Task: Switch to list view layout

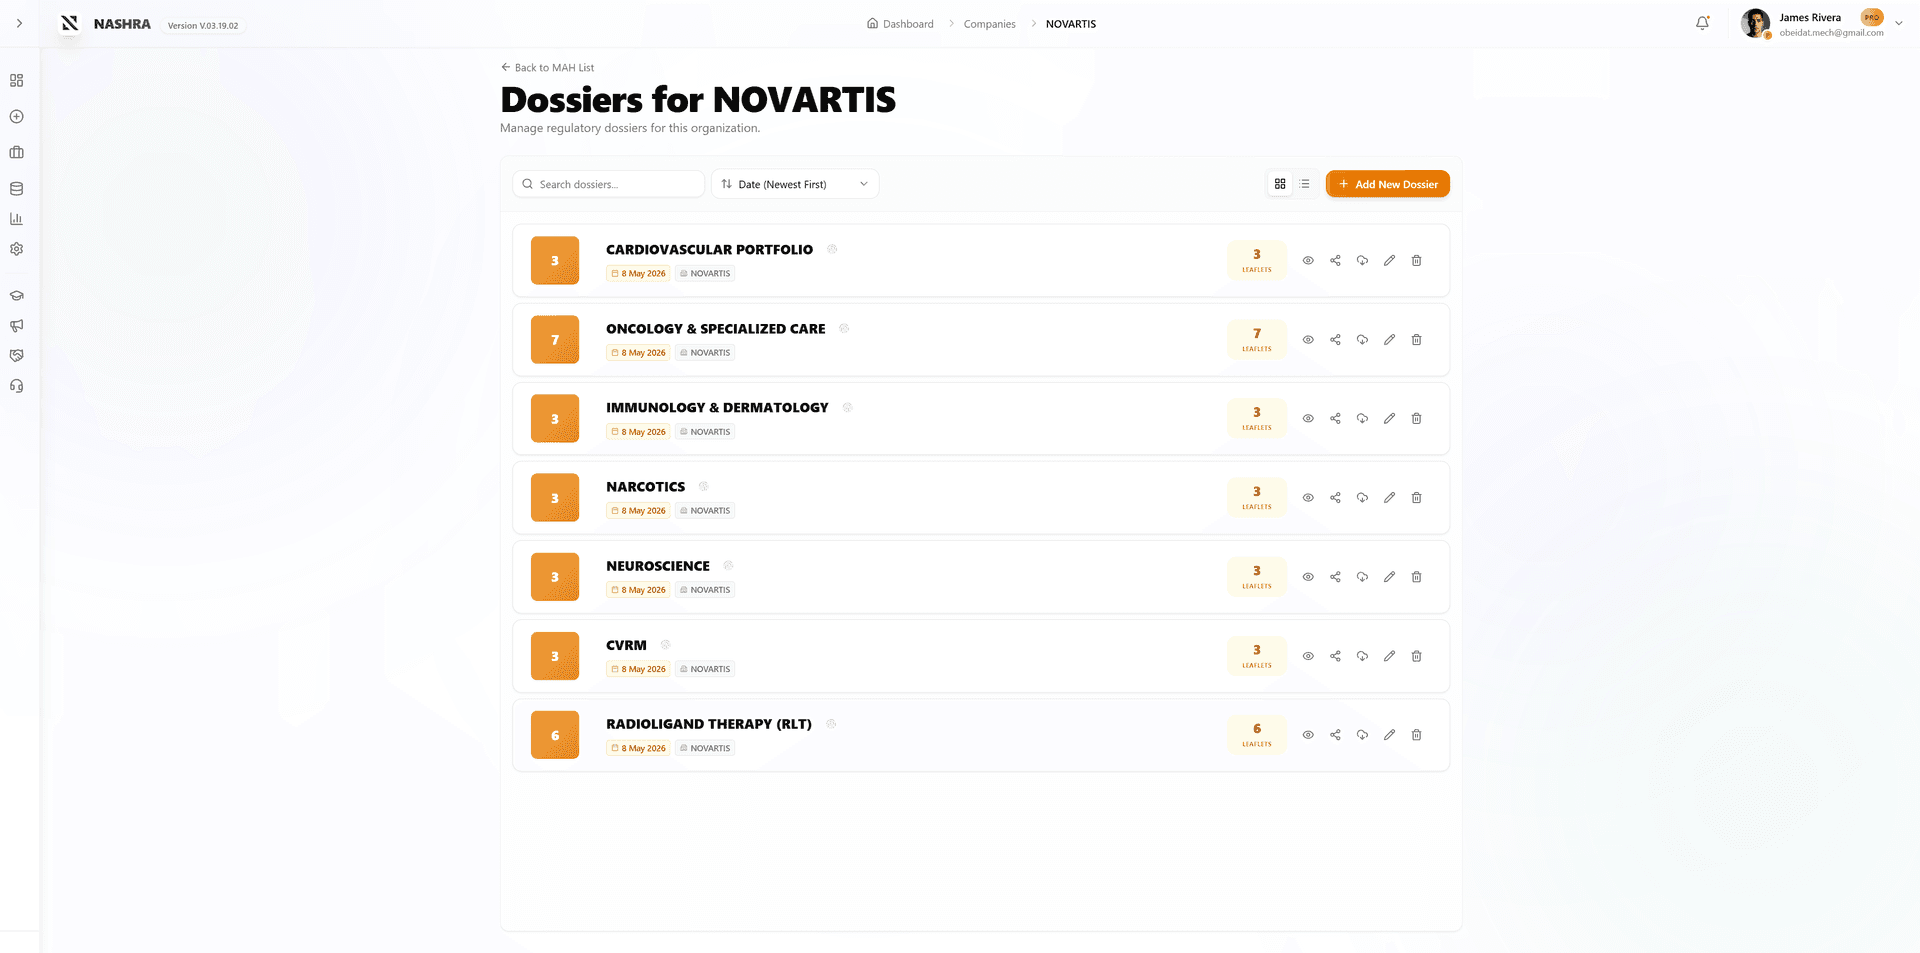Action: (1305, 184)
